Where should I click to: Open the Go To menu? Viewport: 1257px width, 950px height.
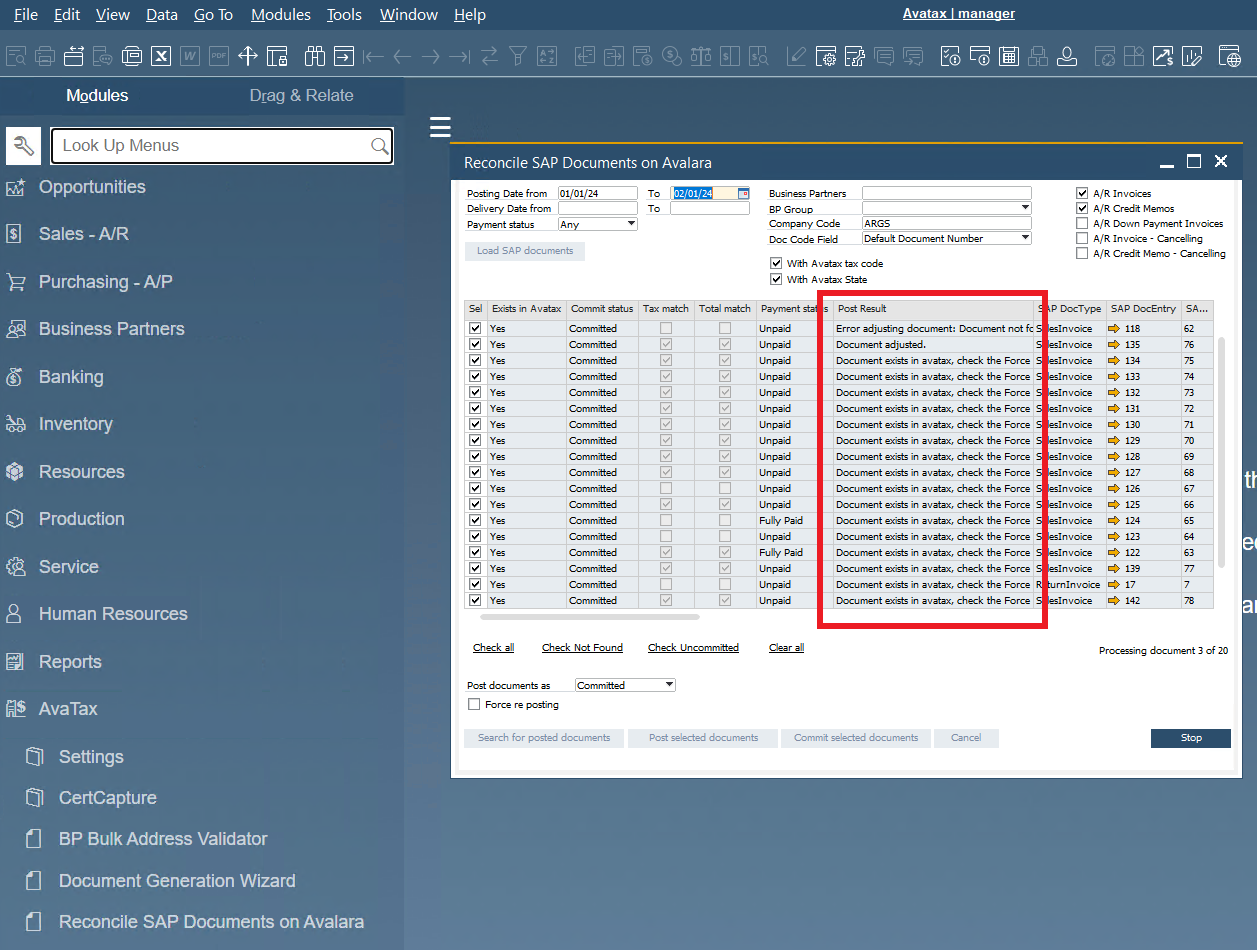click(x=213, y=14)
